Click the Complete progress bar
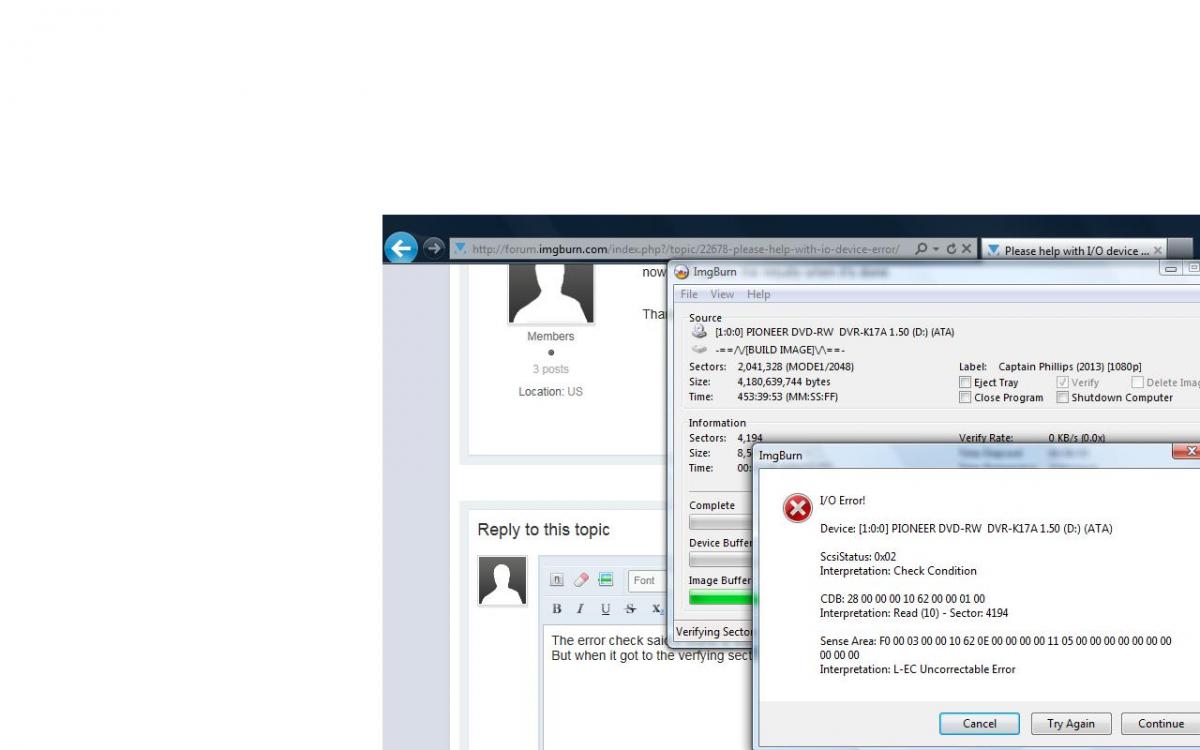The height and width of the screenshot is (750, 1200). pos(720,522)
